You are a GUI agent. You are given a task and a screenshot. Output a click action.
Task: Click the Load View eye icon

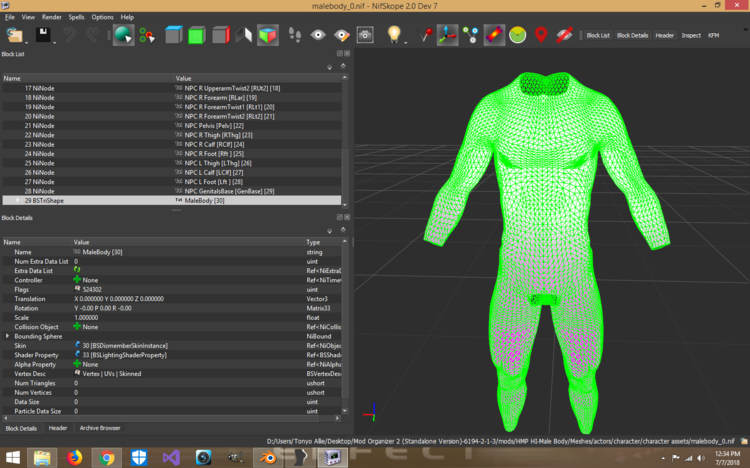(x=318, y=35)
